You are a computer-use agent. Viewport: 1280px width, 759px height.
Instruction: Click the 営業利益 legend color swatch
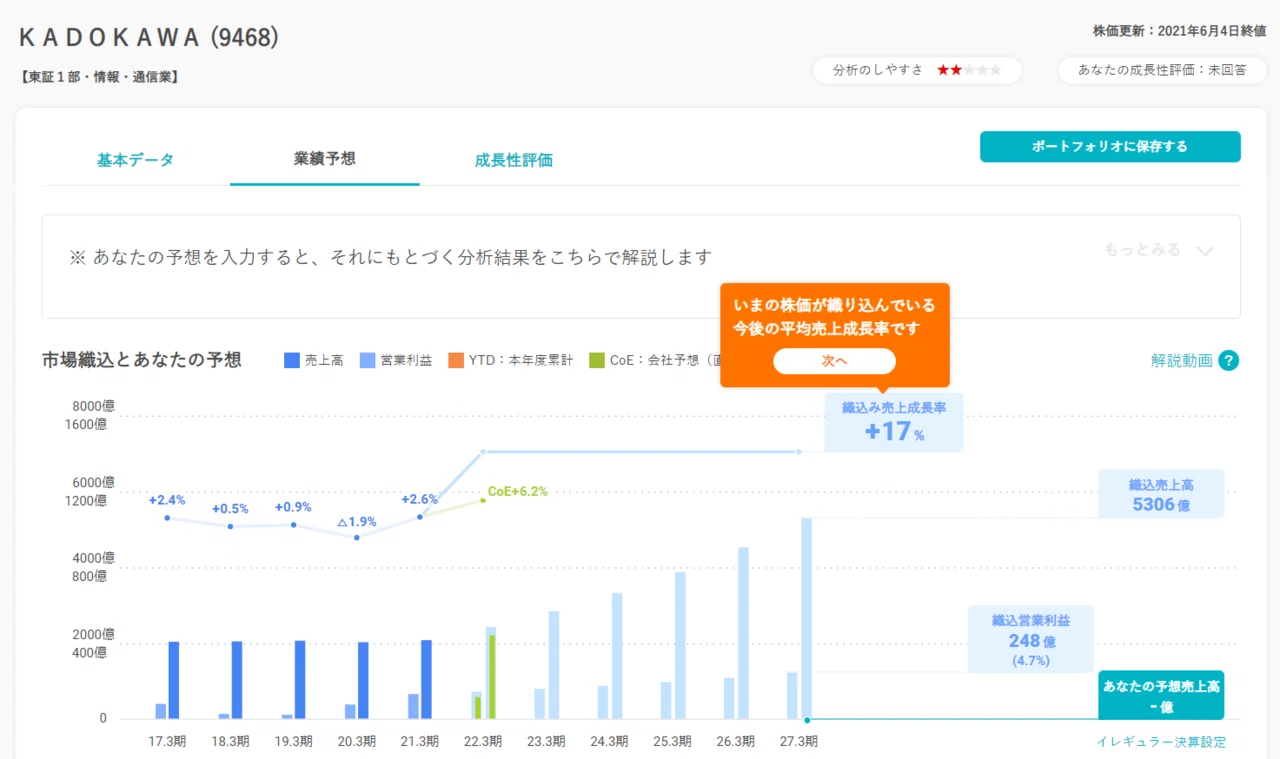(367, 360)
